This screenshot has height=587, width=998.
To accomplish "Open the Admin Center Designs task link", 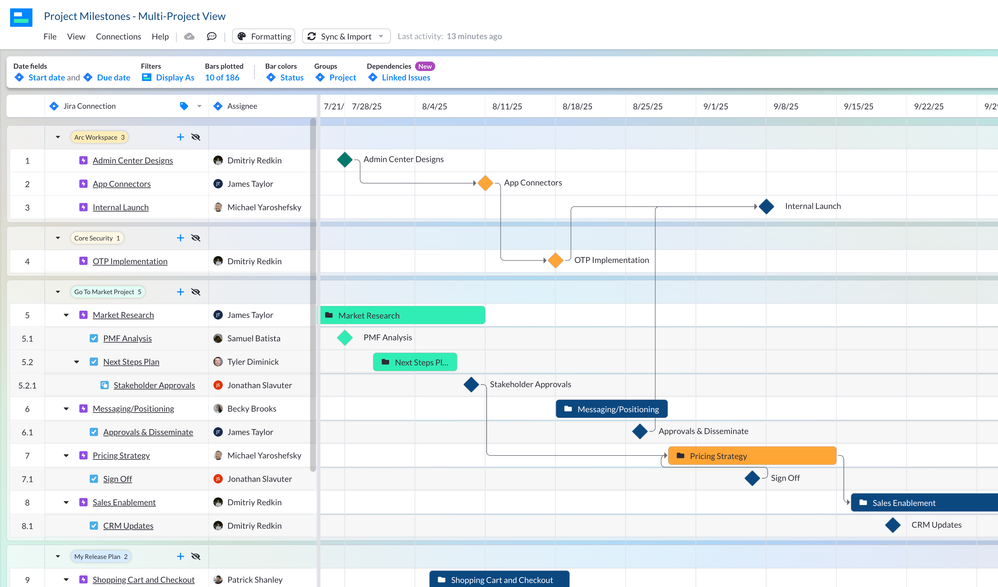I will click(x=133, y=160).
